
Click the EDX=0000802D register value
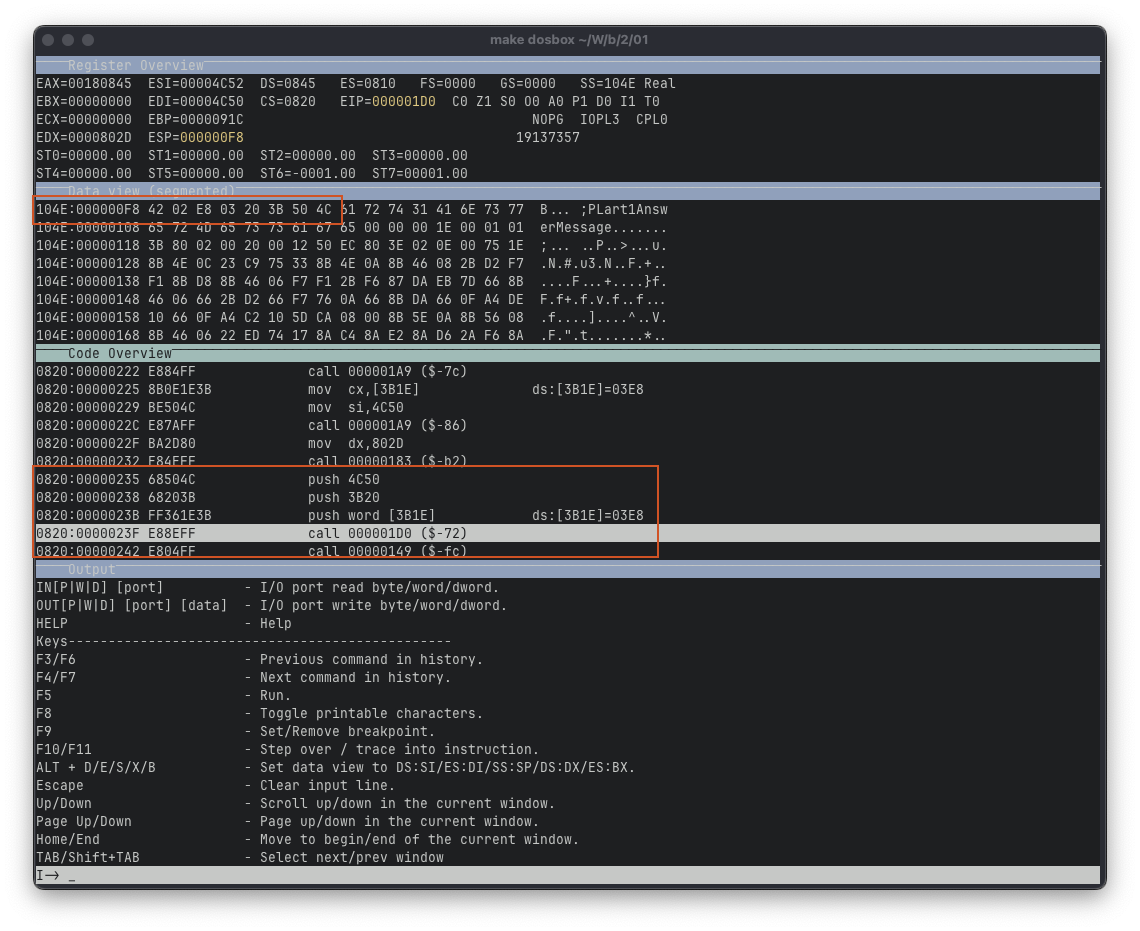click(x=84, y=137)
